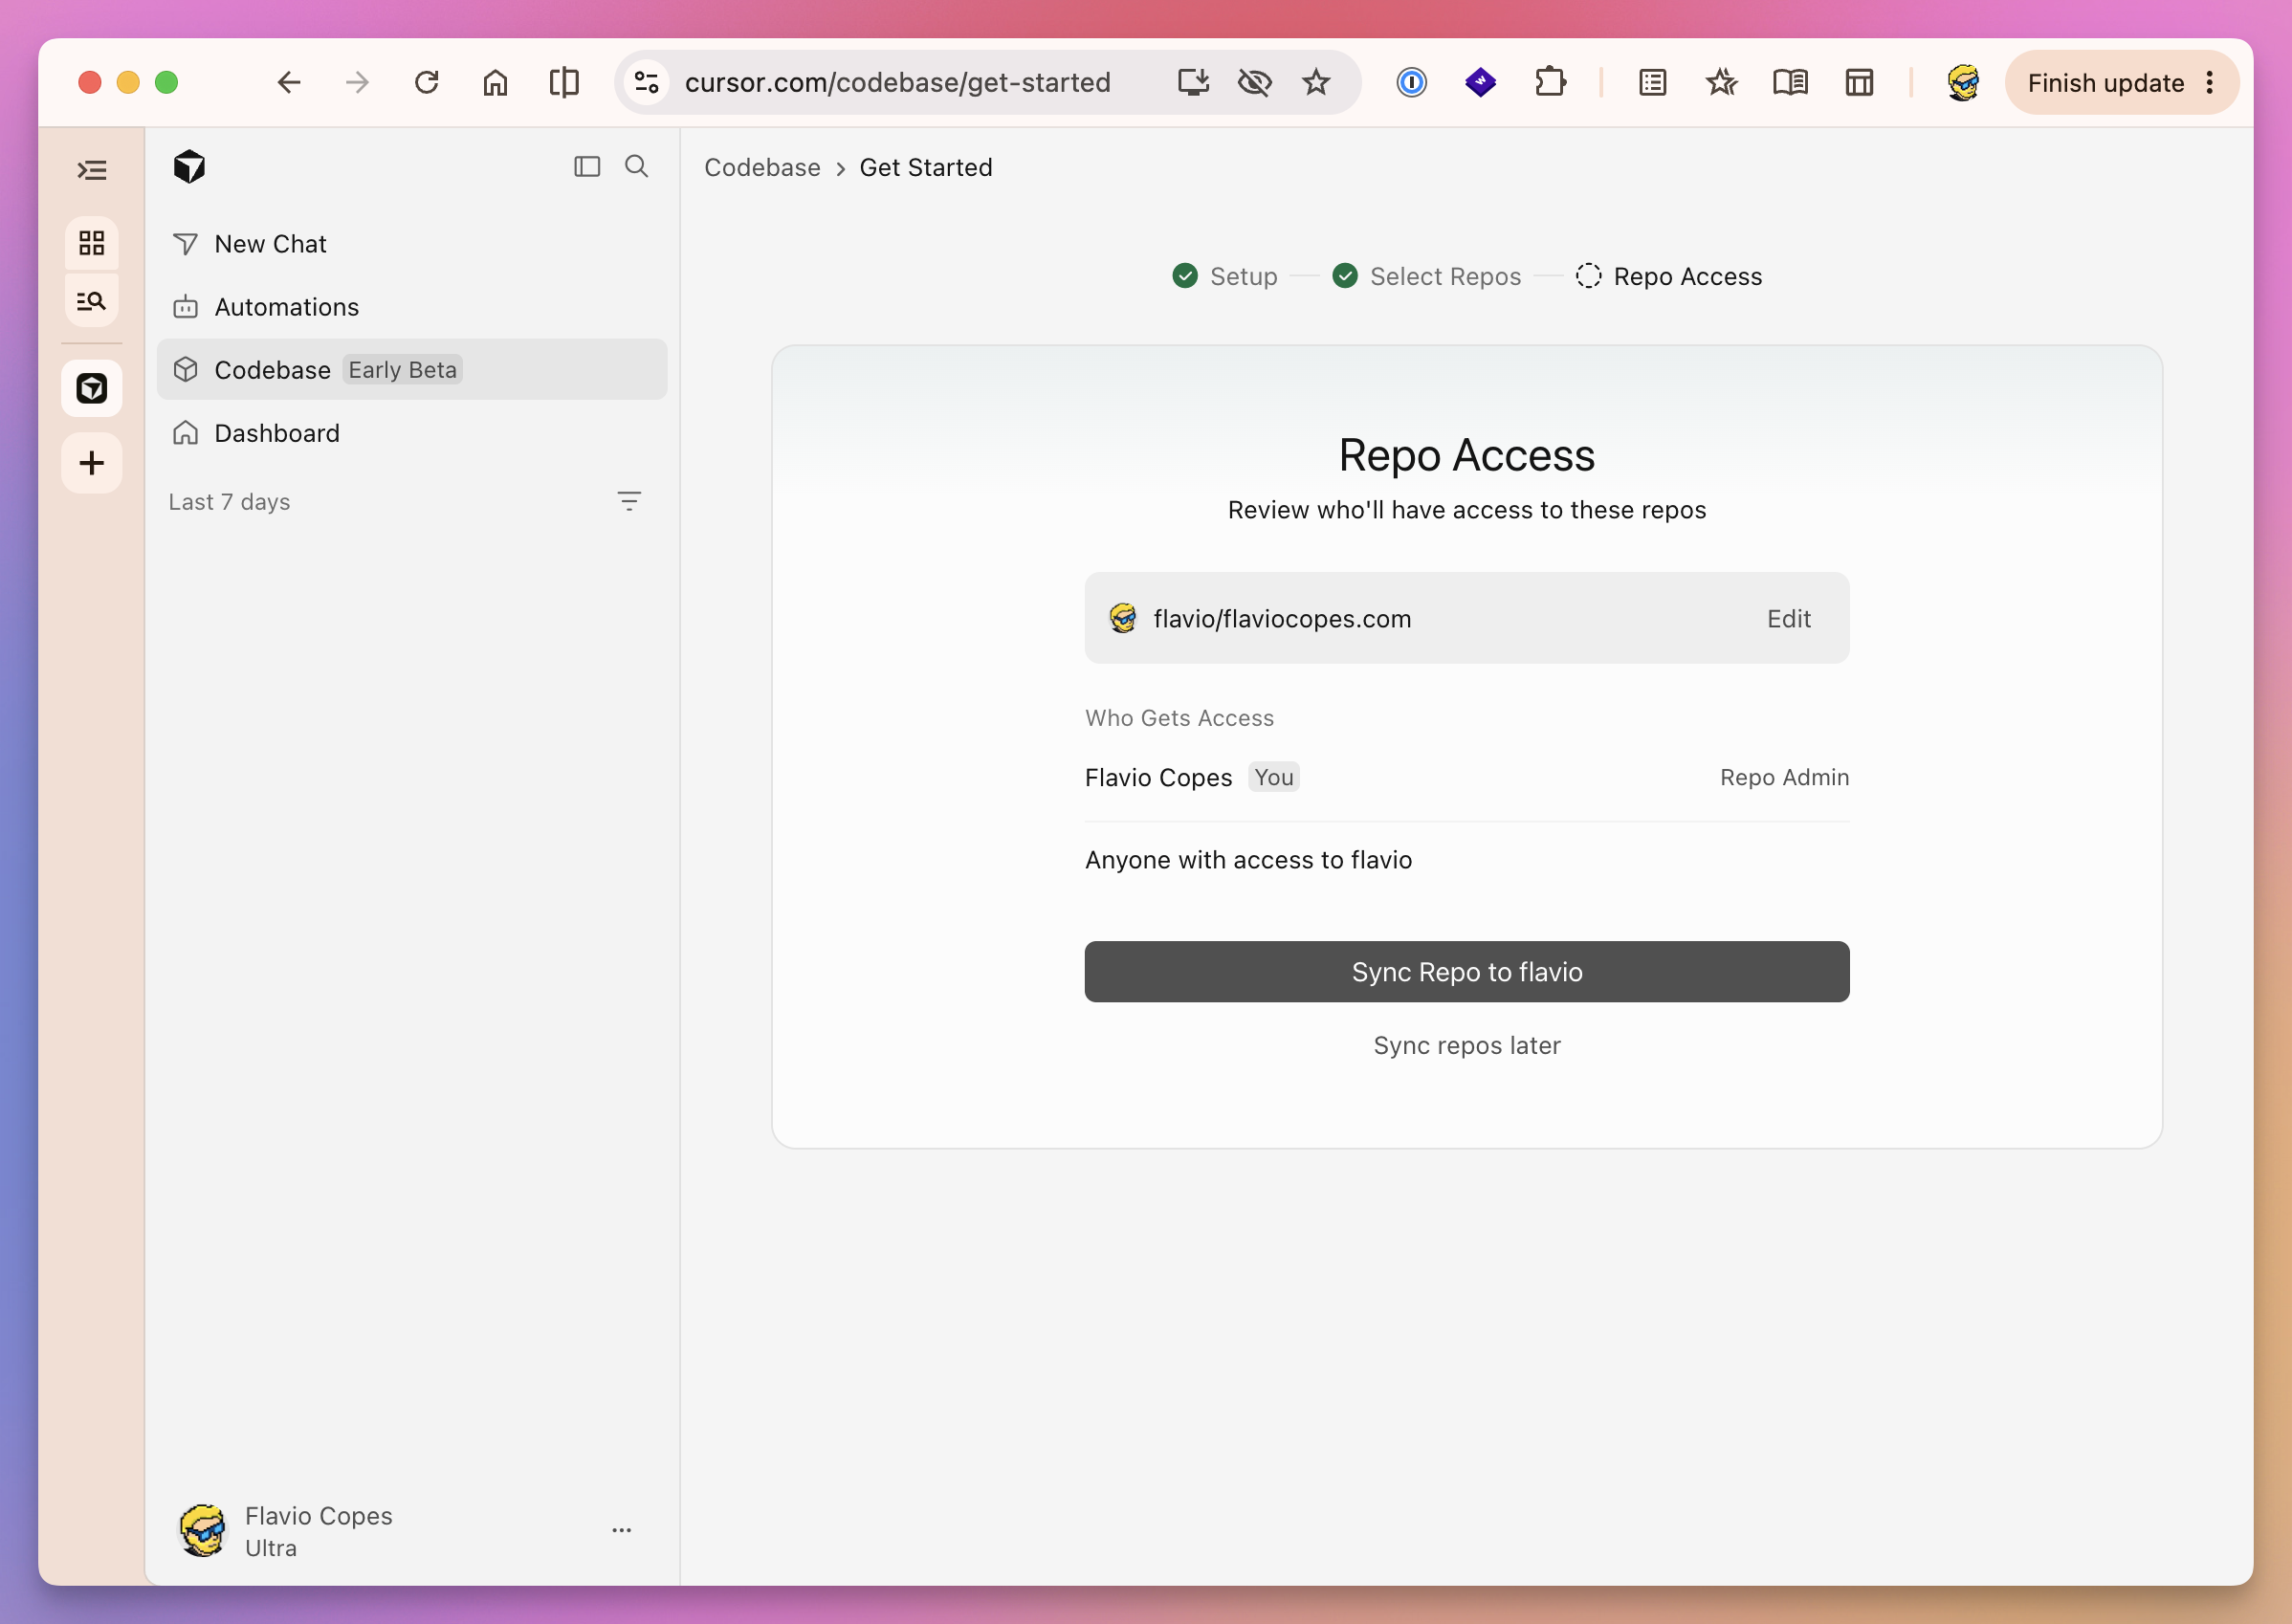Open split view icon in toolbar
The height and width of the screenshot is (1624, 2292).
pyautogui.click(x=564, y=82)
